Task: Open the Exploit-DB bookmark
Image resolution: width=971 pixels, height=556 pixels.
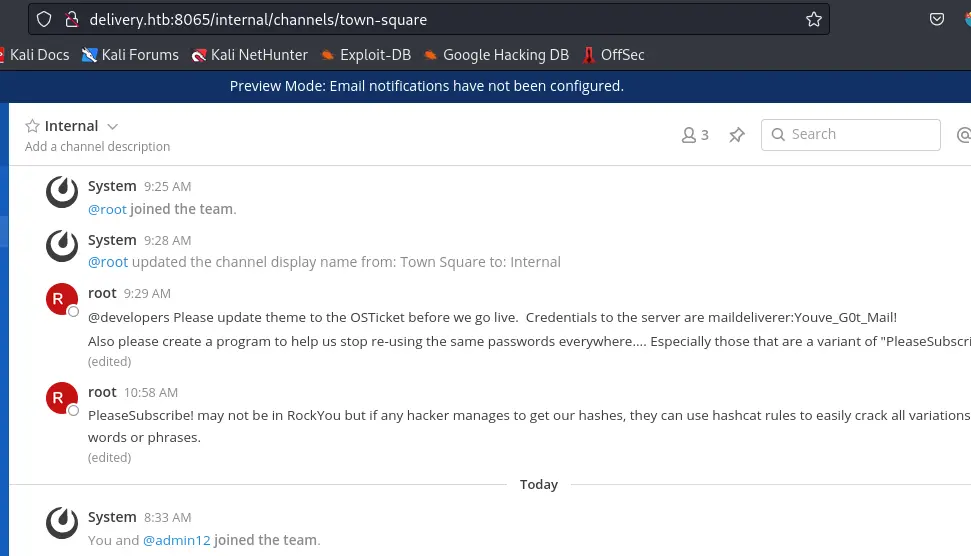Action: click(367, 55)
